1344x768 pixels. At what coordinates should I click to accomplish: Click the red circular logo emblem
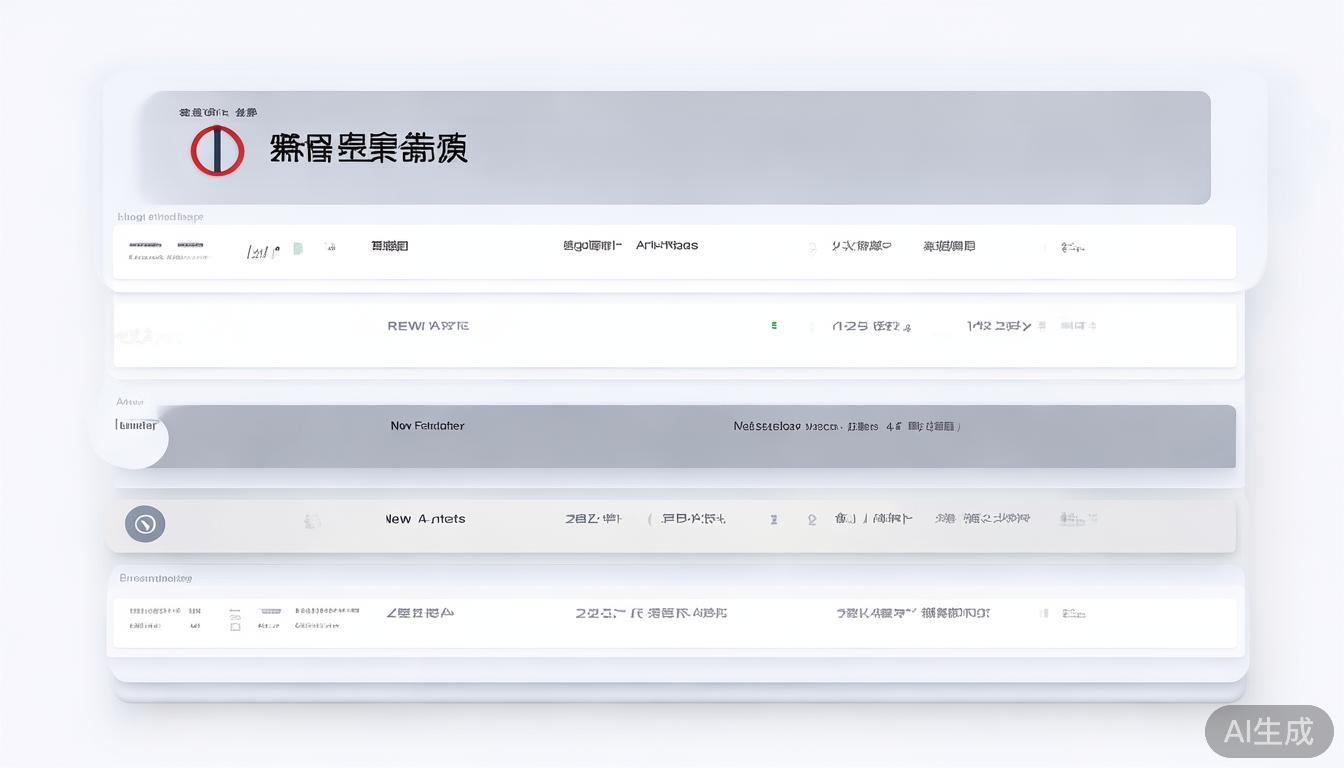pos(217,150)
